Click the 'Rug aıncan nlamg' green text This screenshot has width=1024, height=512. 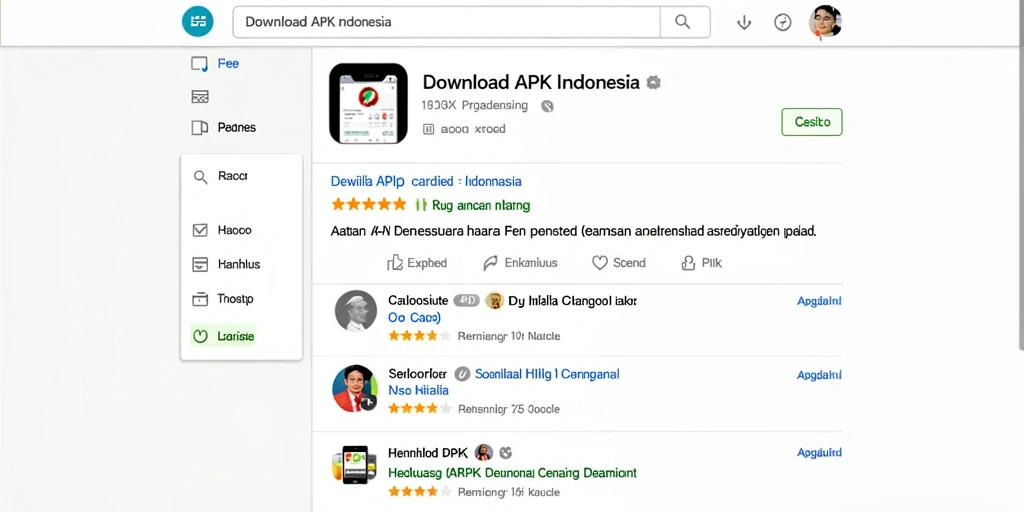coord(481,206)
